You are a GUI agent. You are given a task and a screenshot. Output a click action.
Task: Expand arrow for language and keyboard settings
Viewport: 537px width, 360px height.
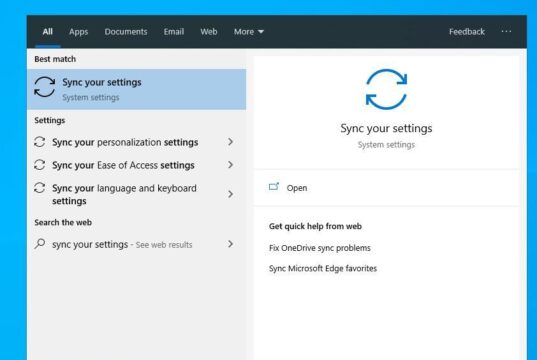[x=230, y=194]
